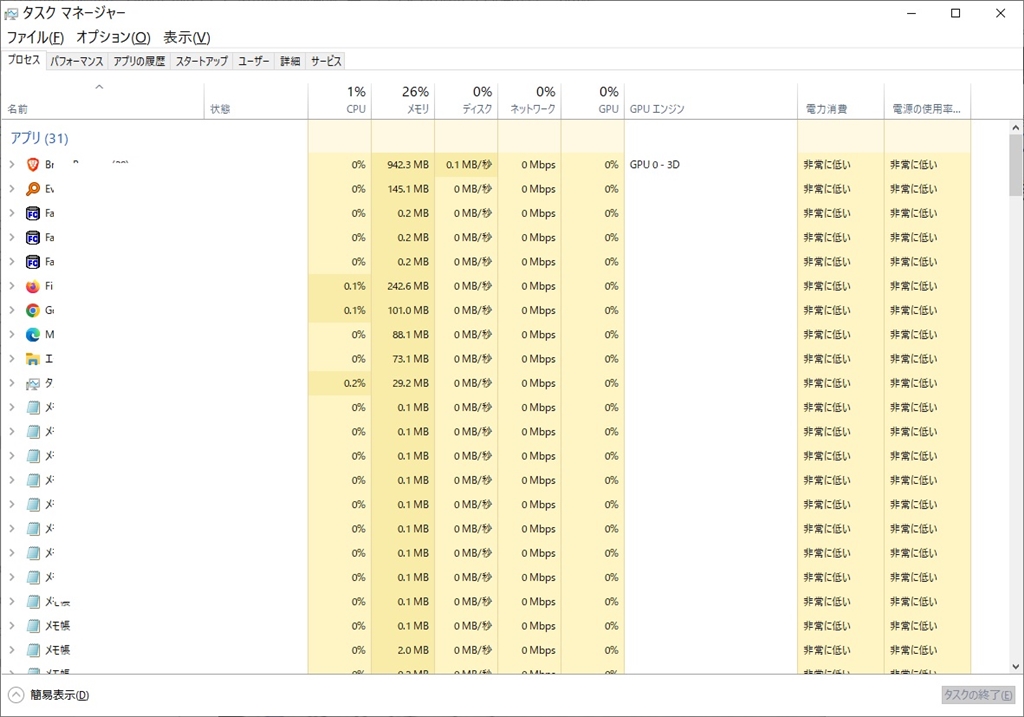
Task: Click the 2.0 MB memory cell
Action: coord(403,650)
